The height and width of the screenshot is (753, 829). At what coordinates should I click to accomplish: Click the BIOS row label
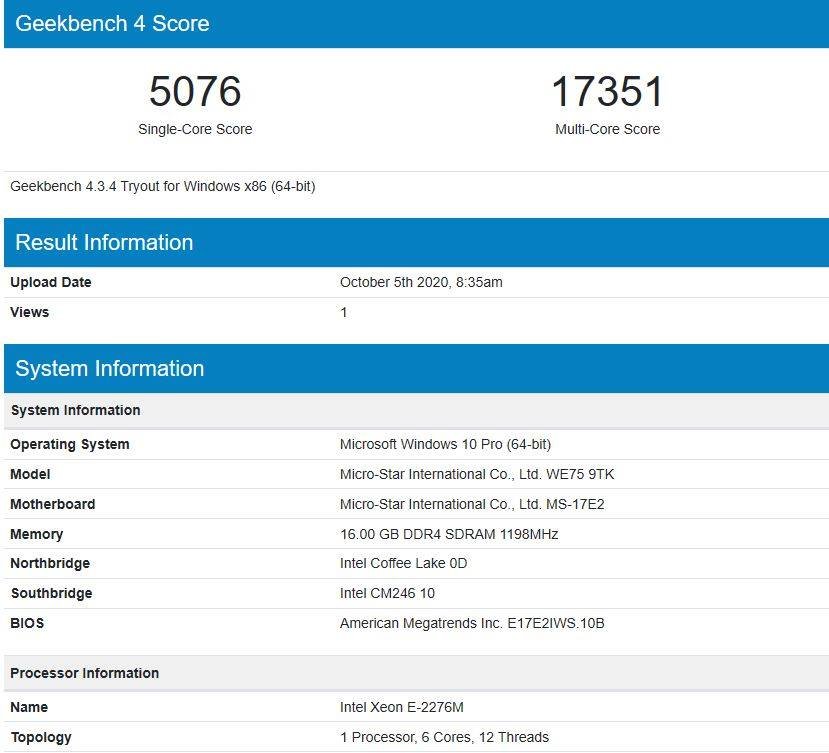coord(27,623)
